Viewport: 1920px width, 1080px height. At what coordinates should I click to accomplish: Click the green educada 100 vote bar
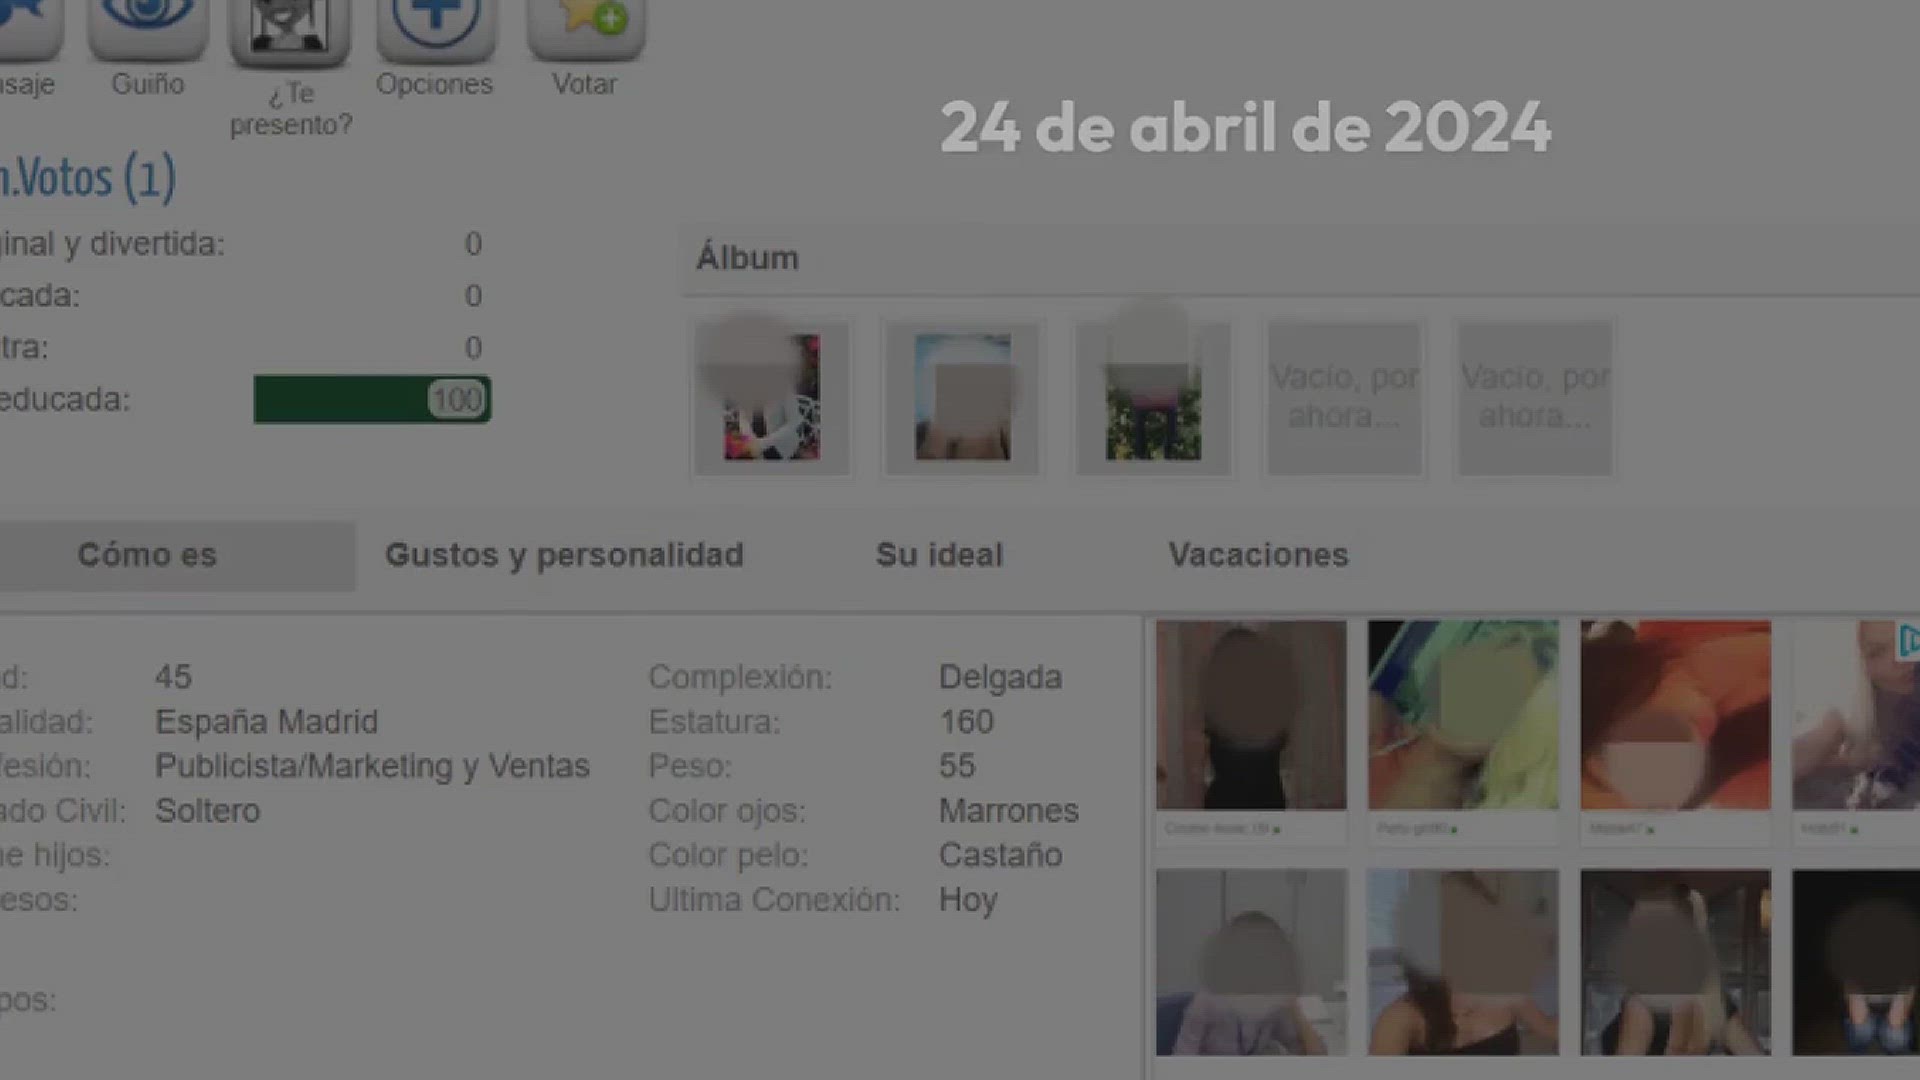coord(372,399)
